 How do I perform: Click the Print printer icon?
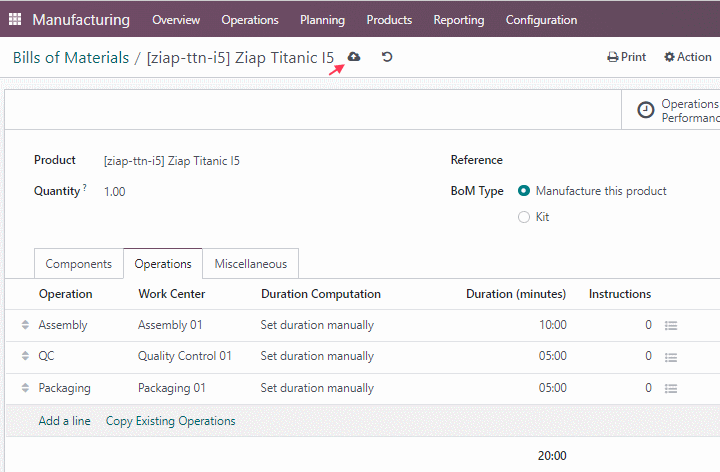point(613,57)
